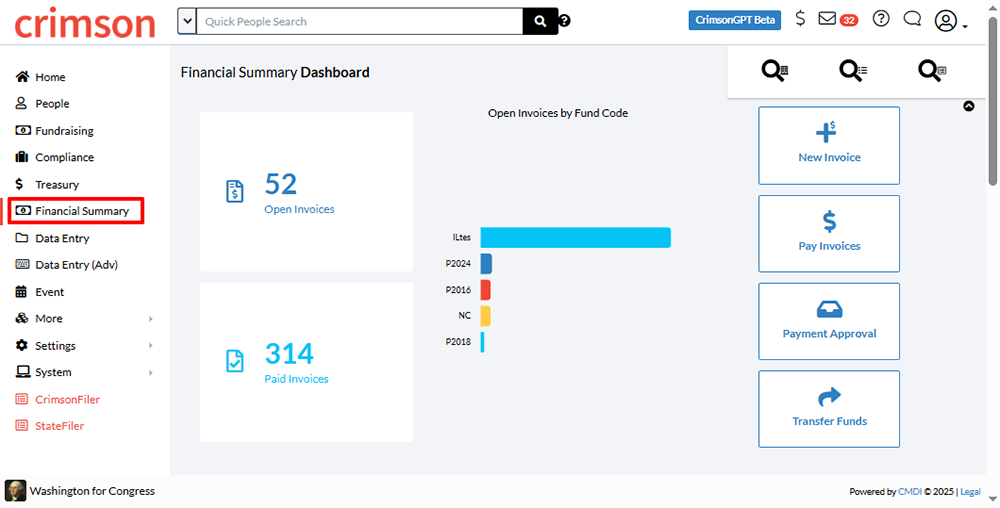
Task: Click the first magnifier search icon
Action: coord(775,70)
